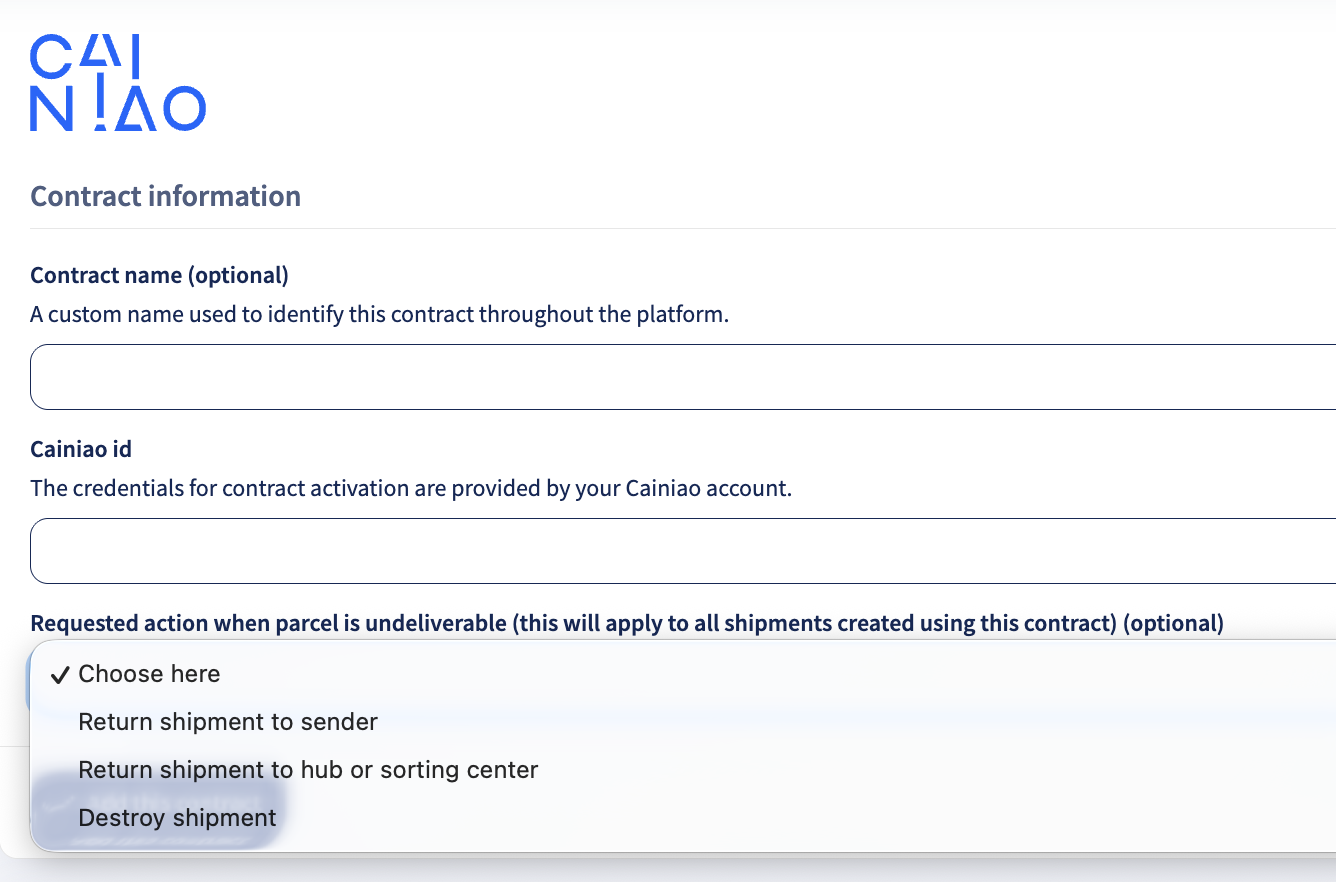Screen dimensions: 1336x882
Task: Click the 'A custom name used to identify' description
Action: 380,315
